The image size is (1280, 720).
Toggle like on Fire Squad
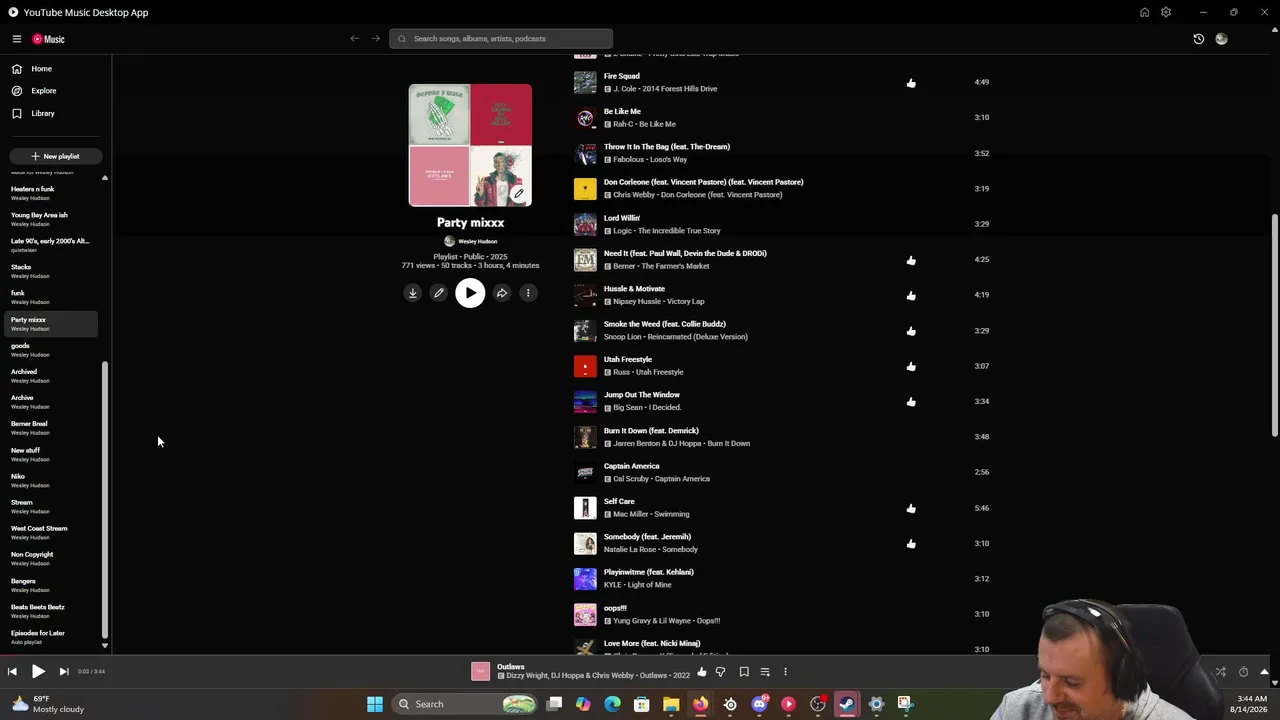(911, 83)
